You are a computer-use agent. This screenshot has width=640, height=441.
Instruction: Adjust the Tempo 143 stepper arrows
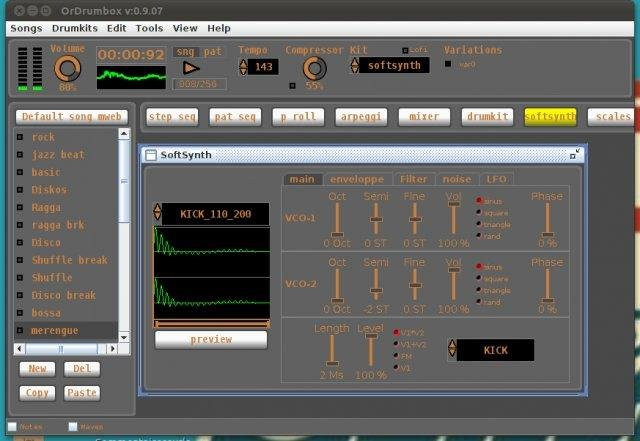243,67
